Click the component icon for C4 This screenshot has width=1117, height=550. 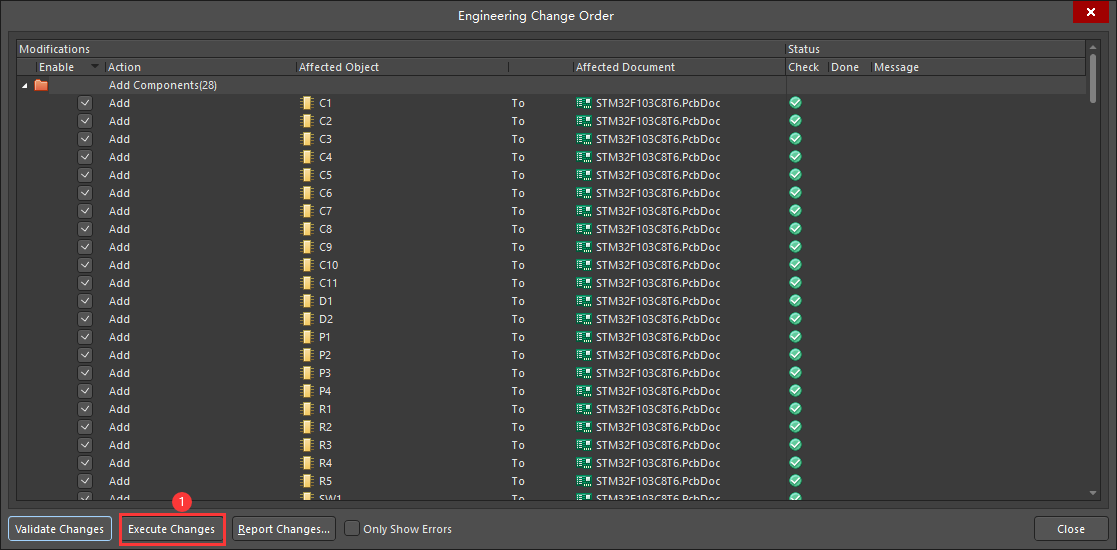coord(307,157)
